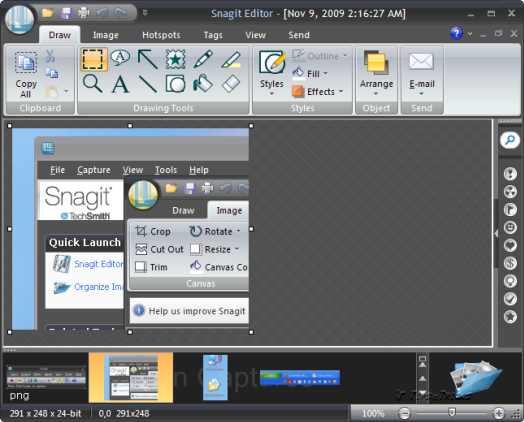Select the Arrow tool
The width and height of the screenshot is (524, 422).
(x=148, y=59)
